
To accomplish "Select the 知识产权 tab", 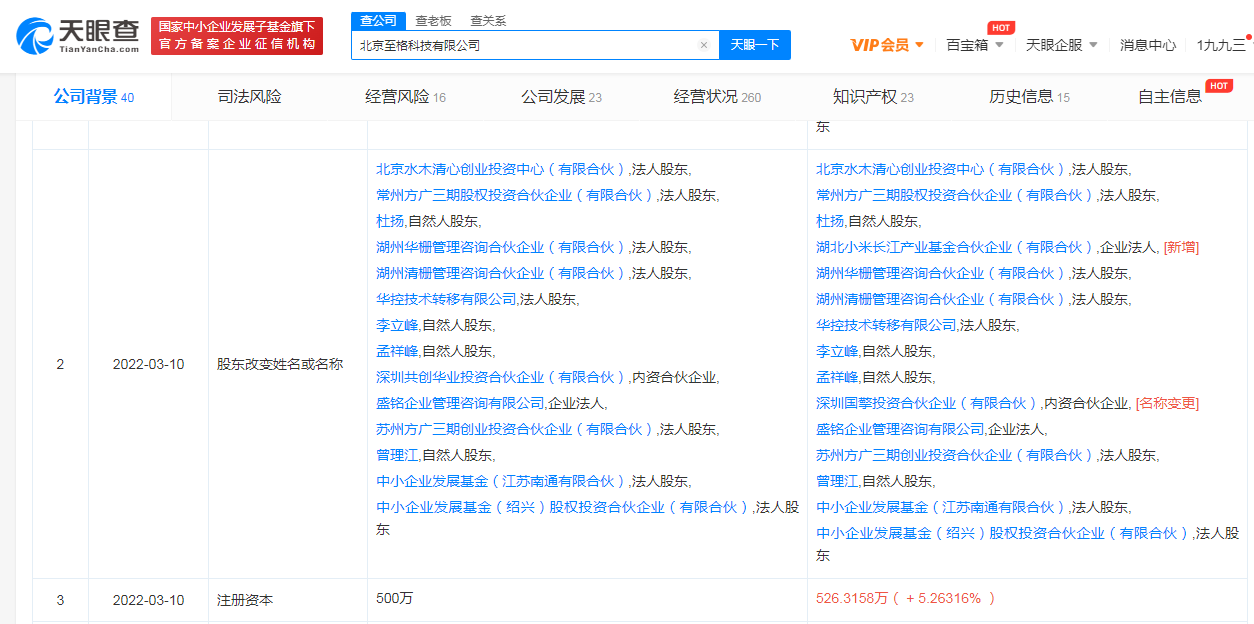I will click(x=873, y=97).
